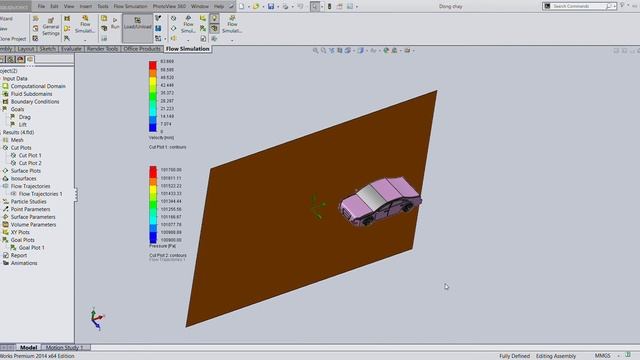This screenshot has height=360, width=640.
Task: Click the lightbulb display icon in ribbon
Action: pos(214,18)
